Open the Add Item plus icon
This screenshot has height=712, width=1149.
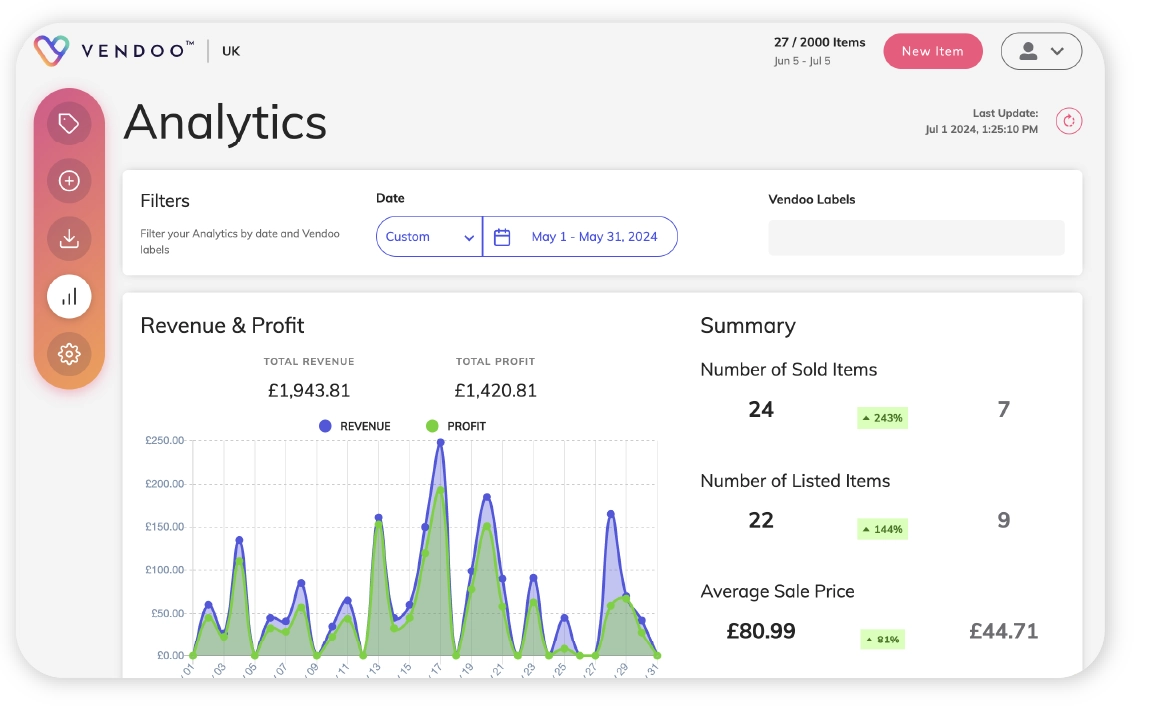tap(68, 181)
